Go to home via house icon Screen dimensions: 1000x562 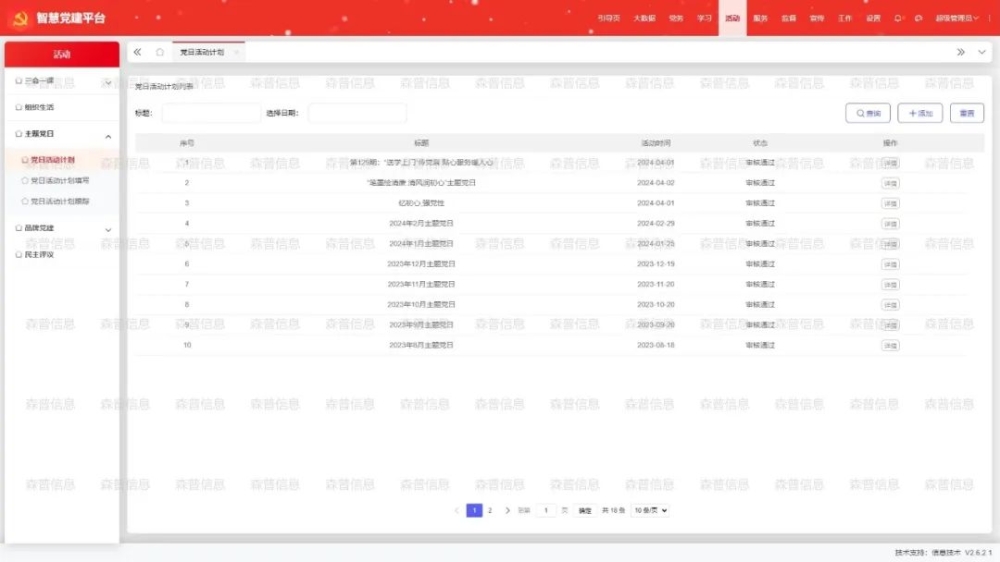[x=159, y=52]
